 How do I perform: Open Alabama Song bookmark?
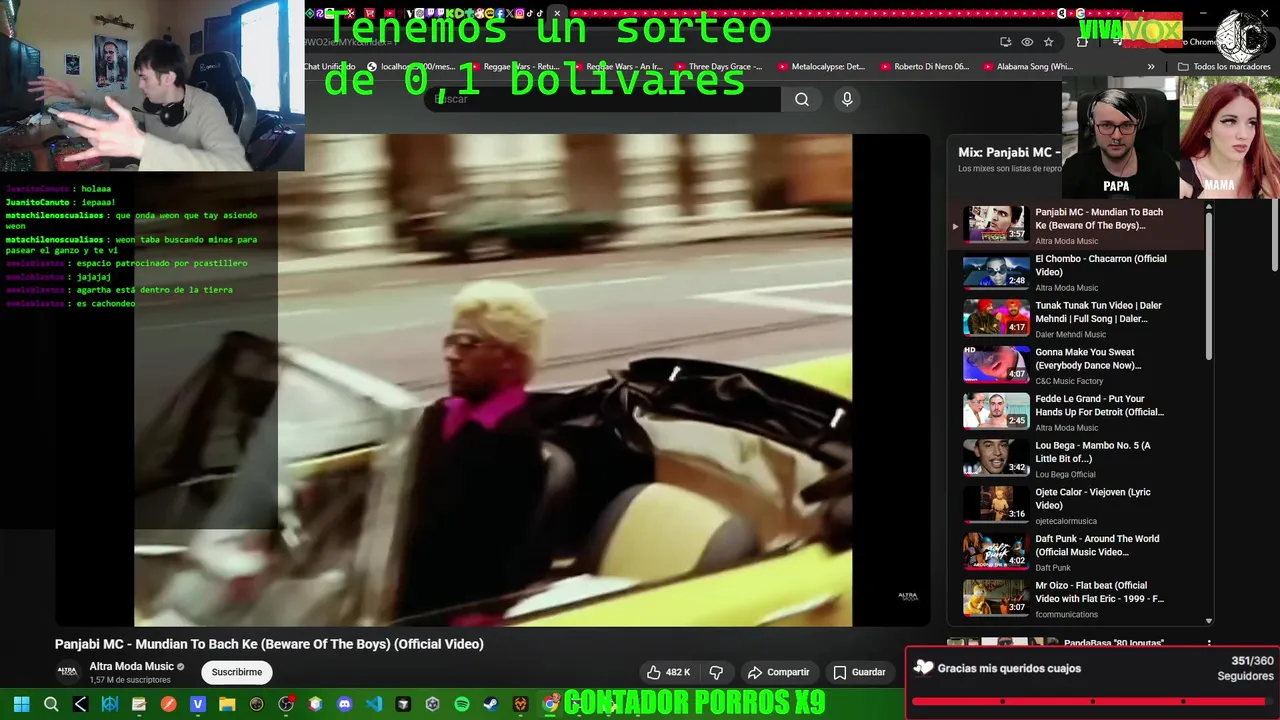(x=1027, y=67)
